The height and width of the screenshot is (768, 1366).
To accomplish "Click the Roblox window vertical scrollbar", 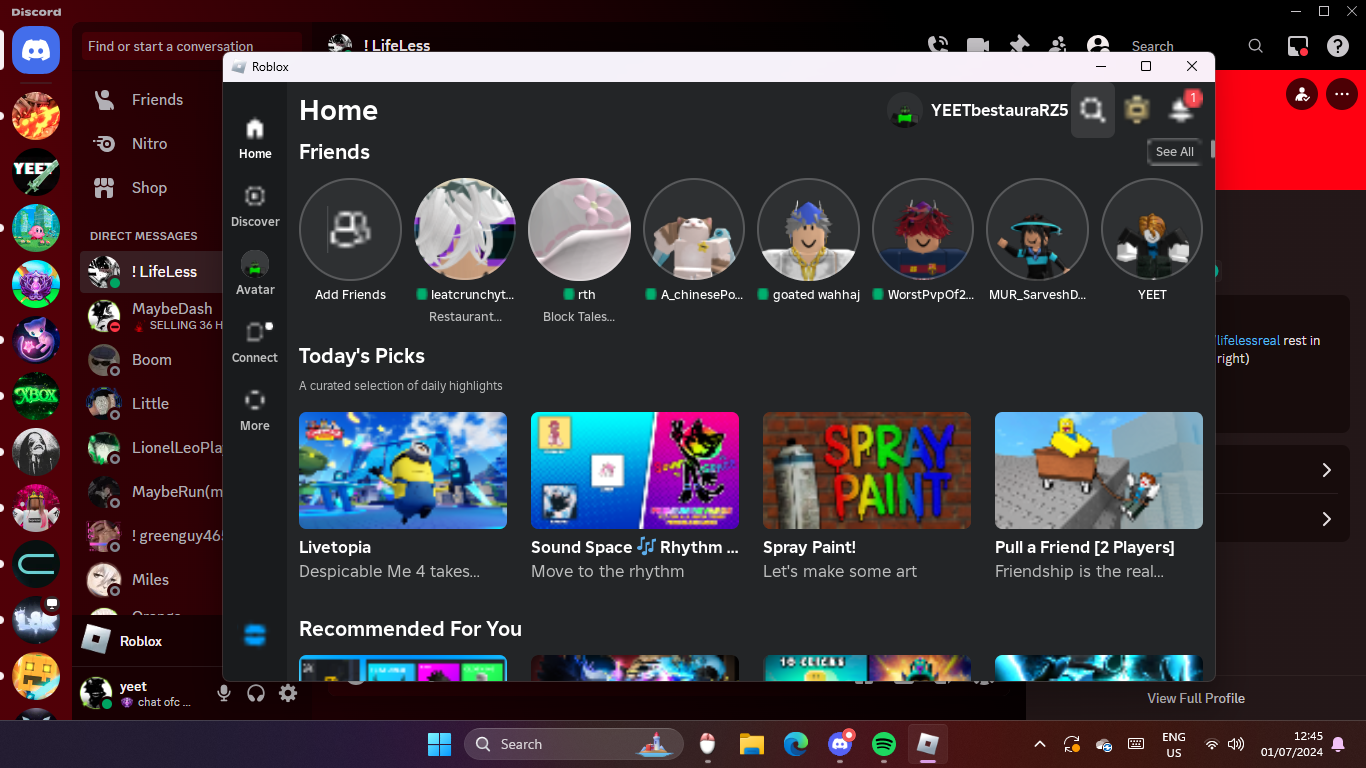I will [x=1212, y=149].
